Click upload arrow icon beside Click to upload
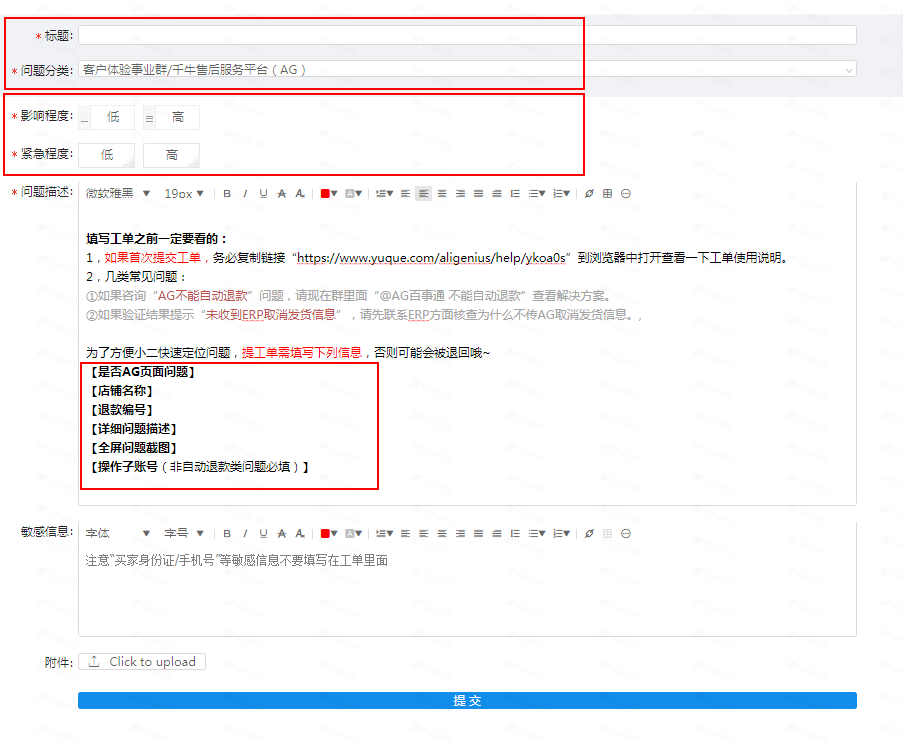Viewport: 903px width, 742px height. (x=94, y=661)
